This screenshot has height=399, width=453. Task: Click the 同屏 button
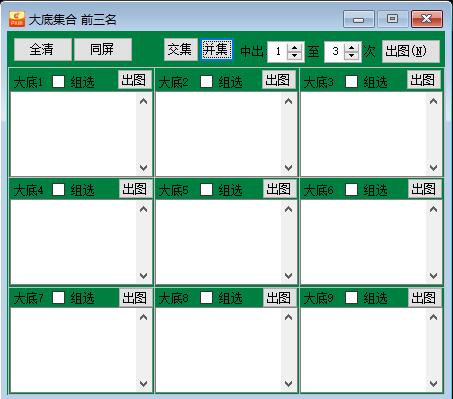tap(103, 49)
